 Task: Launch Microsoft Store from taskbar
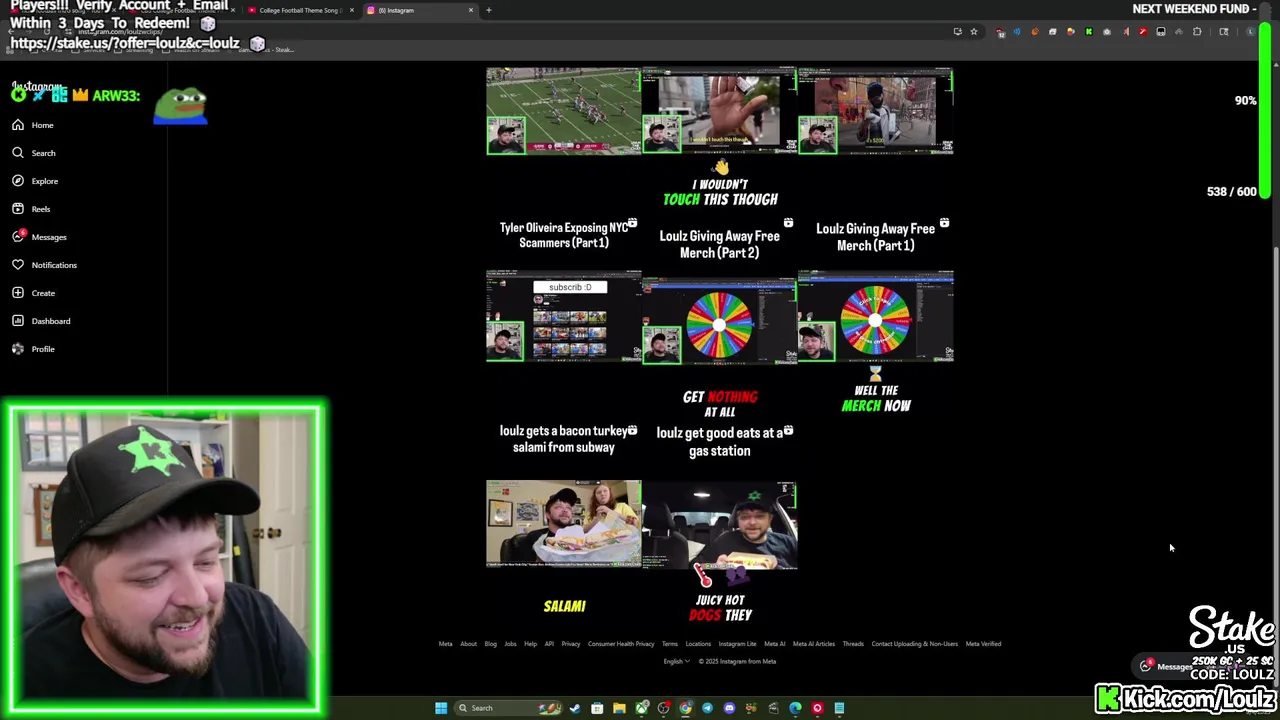597,708
